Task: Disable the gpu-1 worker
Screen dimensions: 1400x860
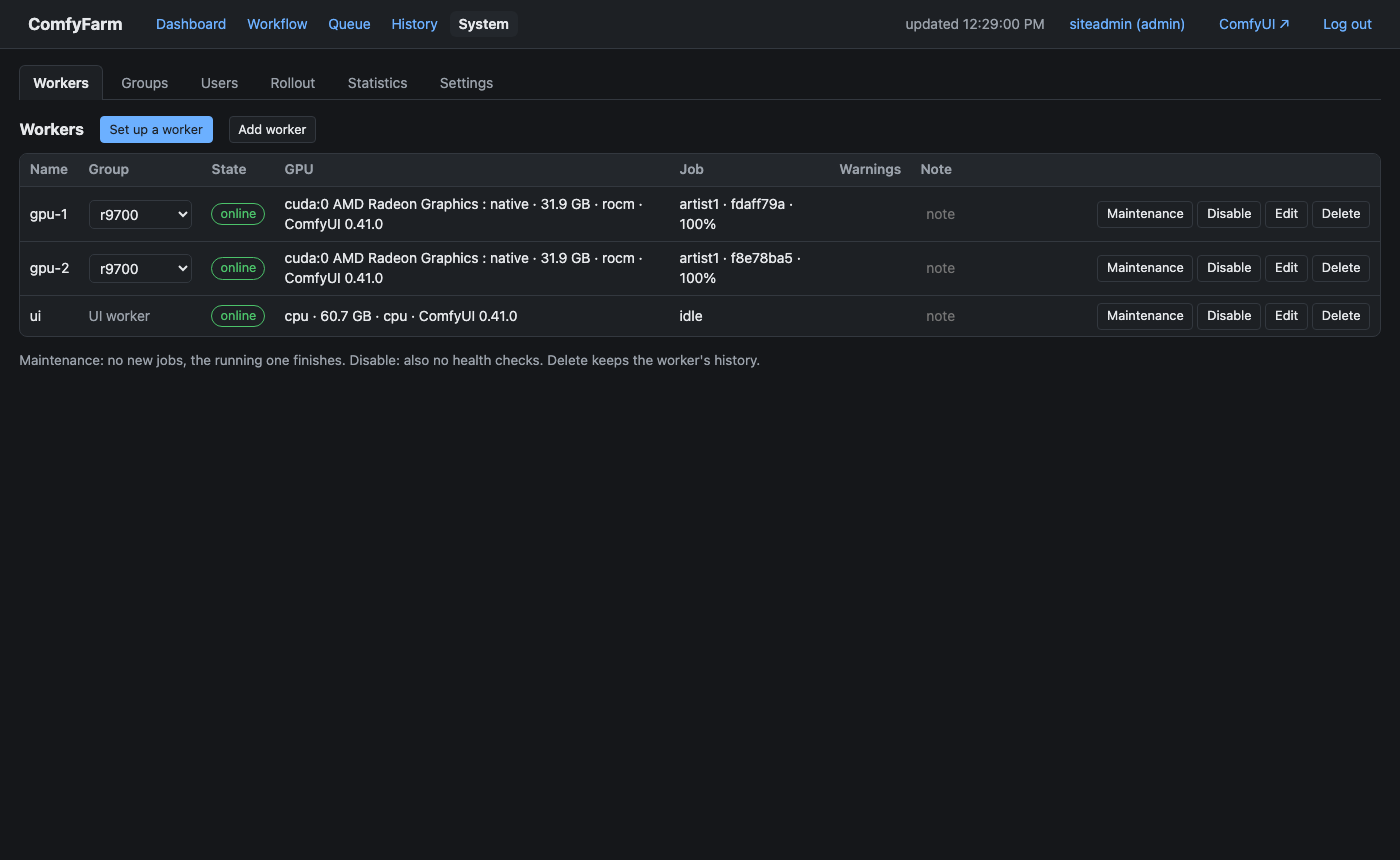Action: (1229, 214)
